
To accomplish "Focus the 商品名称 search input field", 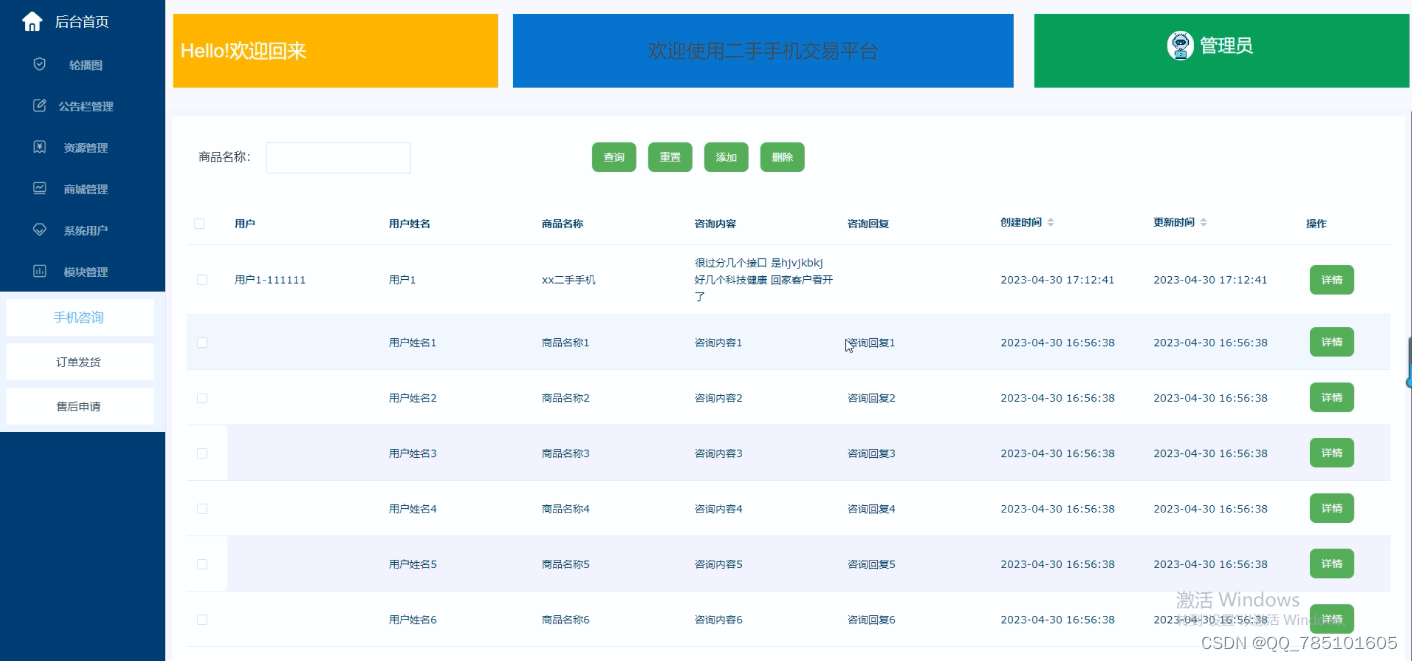I will click(x=338, y=157).
